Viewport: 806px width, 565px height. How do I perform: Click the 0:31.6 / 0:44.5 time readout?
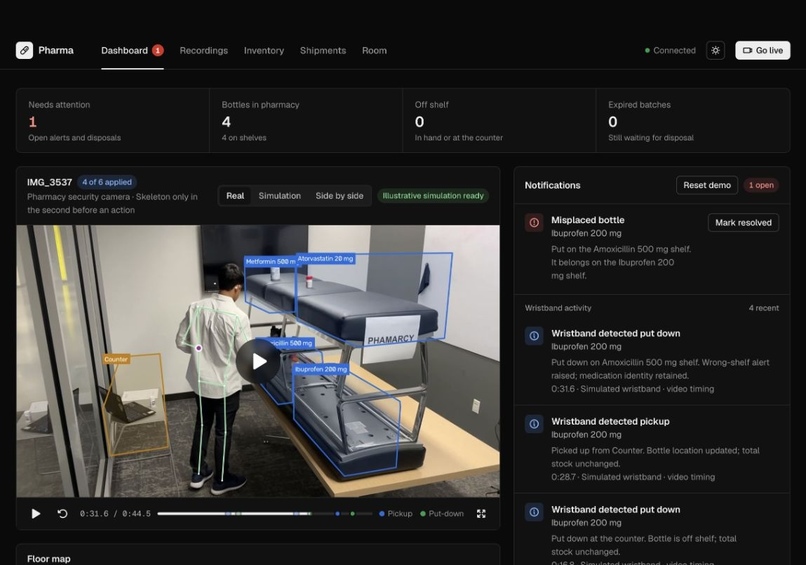pyautogui.click(x=115, y=514)
